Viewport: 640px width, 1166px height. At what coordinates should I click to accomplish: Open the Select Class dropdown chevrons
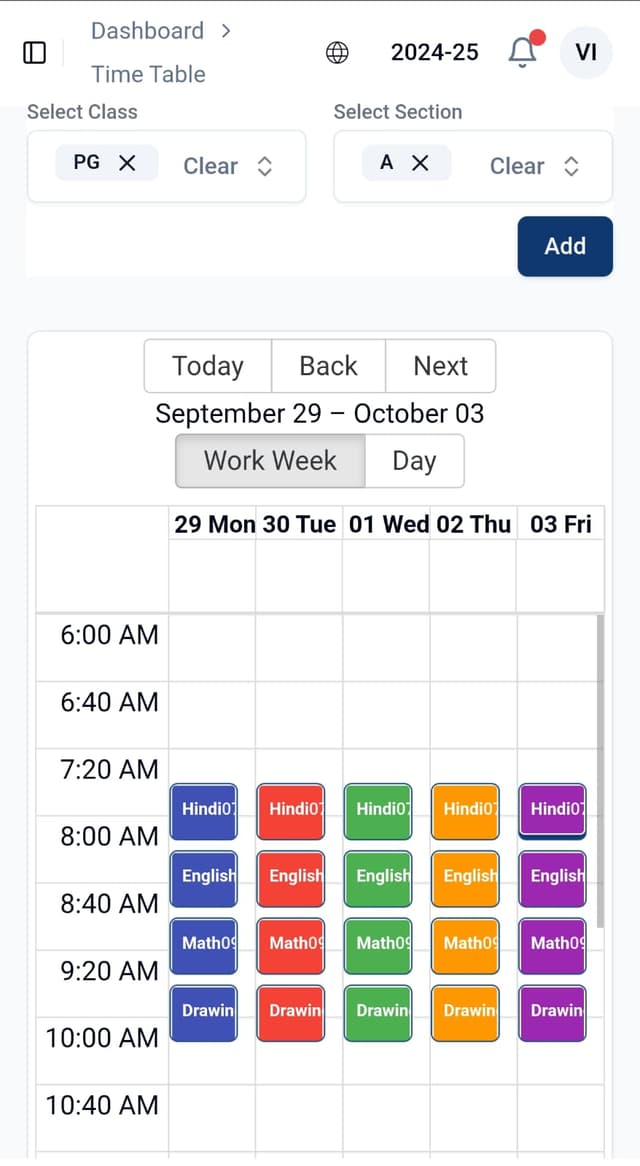(x=265, y=166)
